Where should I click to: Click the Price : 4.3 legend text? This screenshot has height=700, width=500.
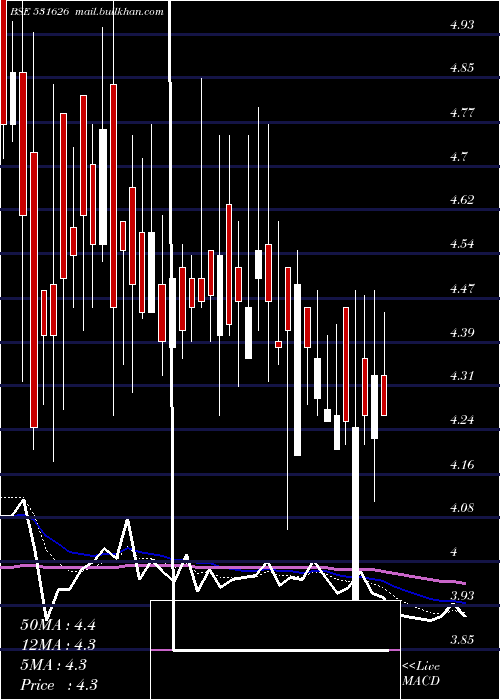59,685
